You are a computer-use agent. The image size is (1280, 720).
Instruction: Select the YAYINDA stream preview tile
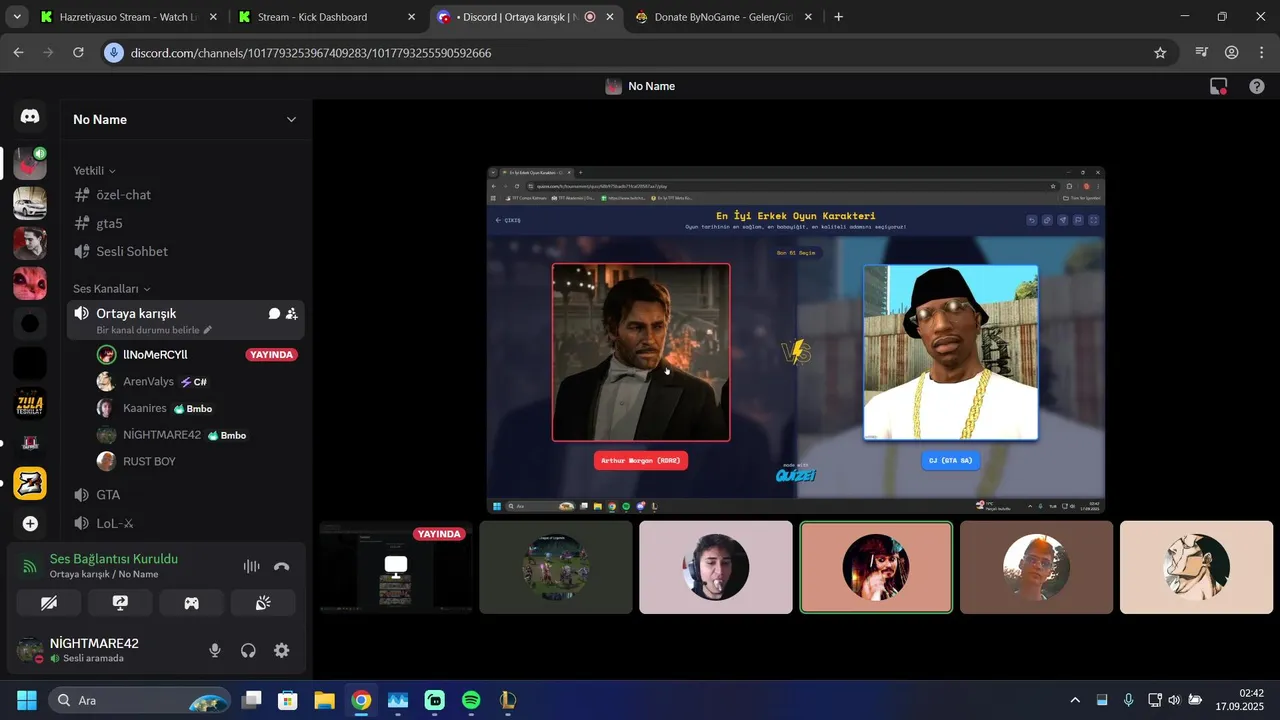pos(396,567)
